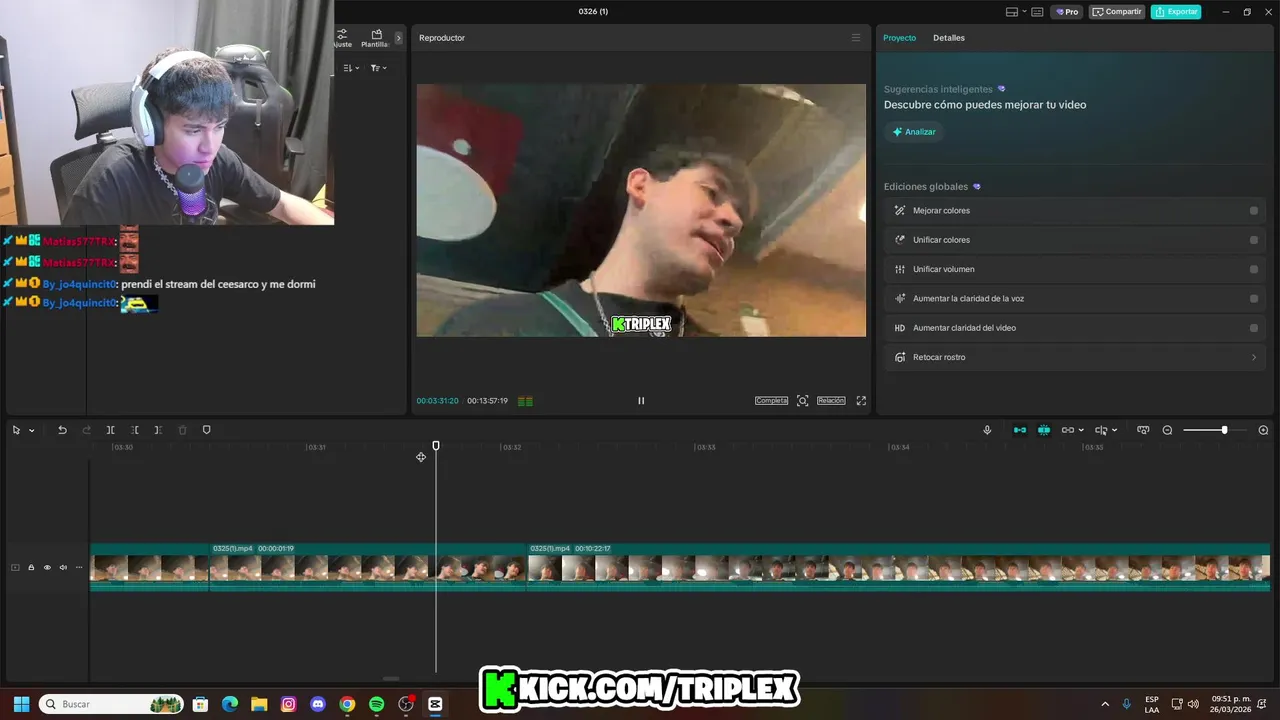Click the Exportar button
This screenshot has height=720, width=1280.
click(x=1176, y=12)
